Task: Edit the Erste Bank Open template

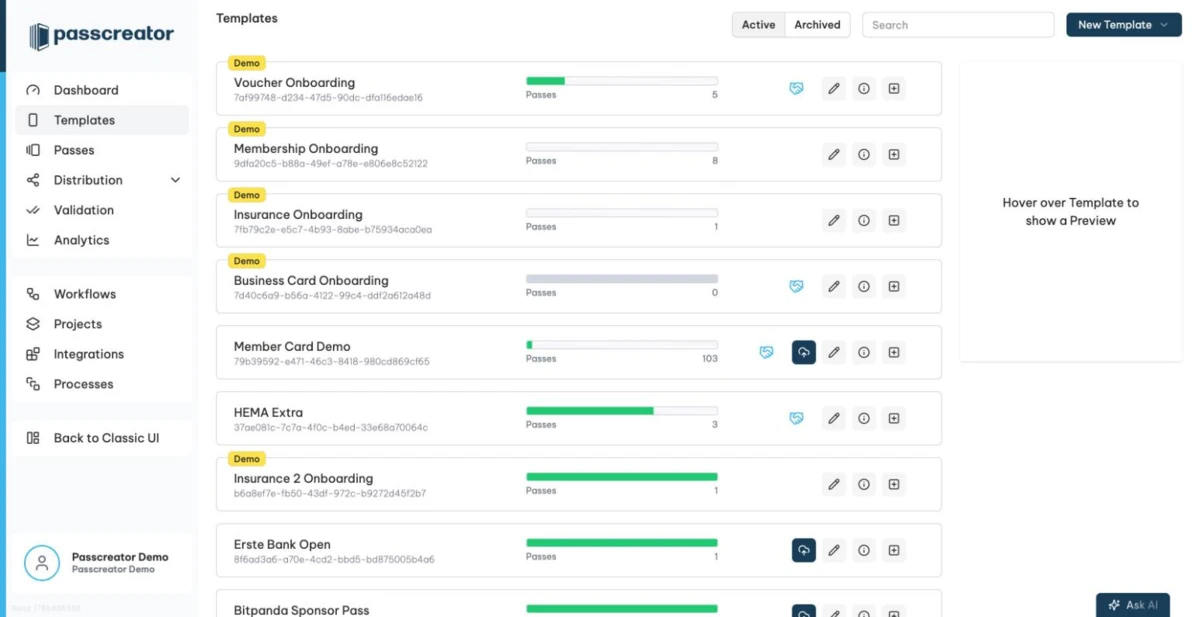Action: (834, 550)
